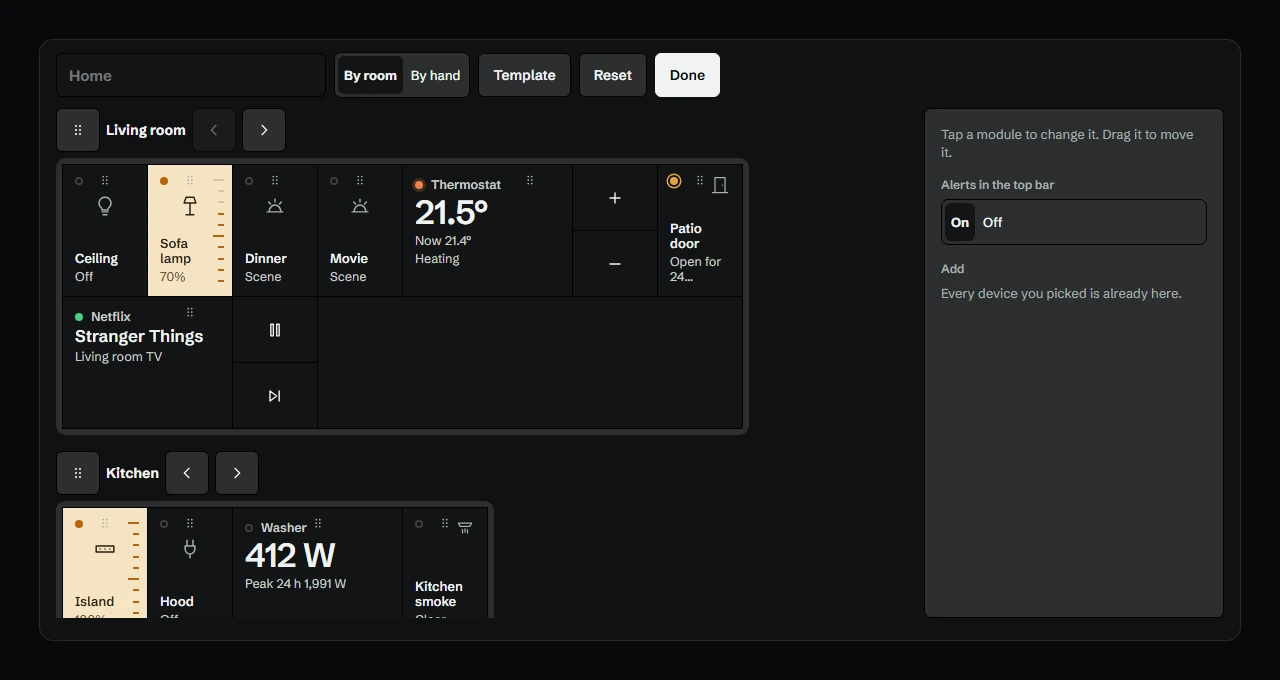Toggle the Island light status dot
The height and width of the screenshot is (680, 1280).
tap(79, 524)
